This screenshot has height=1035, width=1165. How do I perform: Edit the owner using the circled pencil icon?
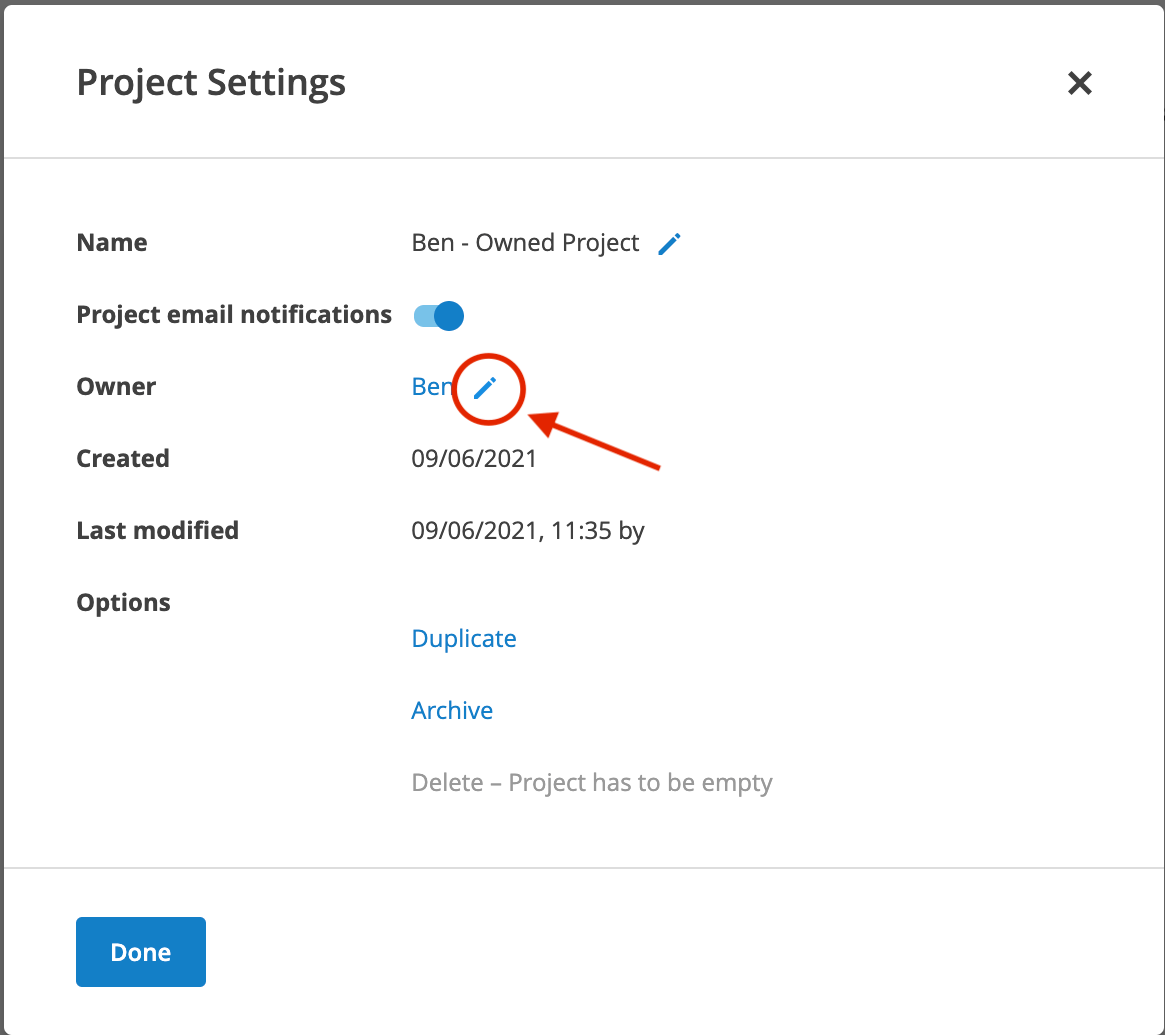485,387
